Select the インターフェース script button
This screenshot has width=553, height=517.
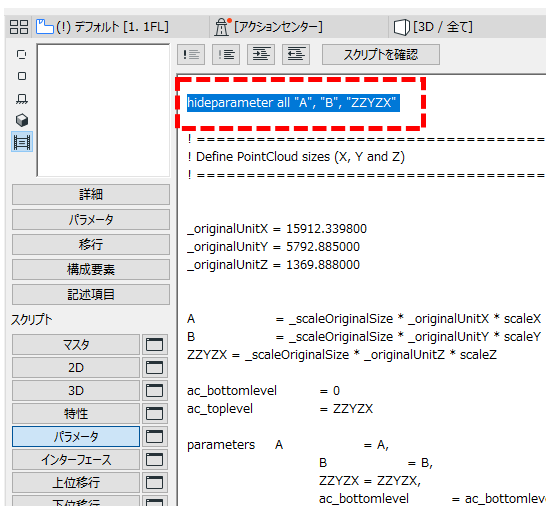pos(76,460)
